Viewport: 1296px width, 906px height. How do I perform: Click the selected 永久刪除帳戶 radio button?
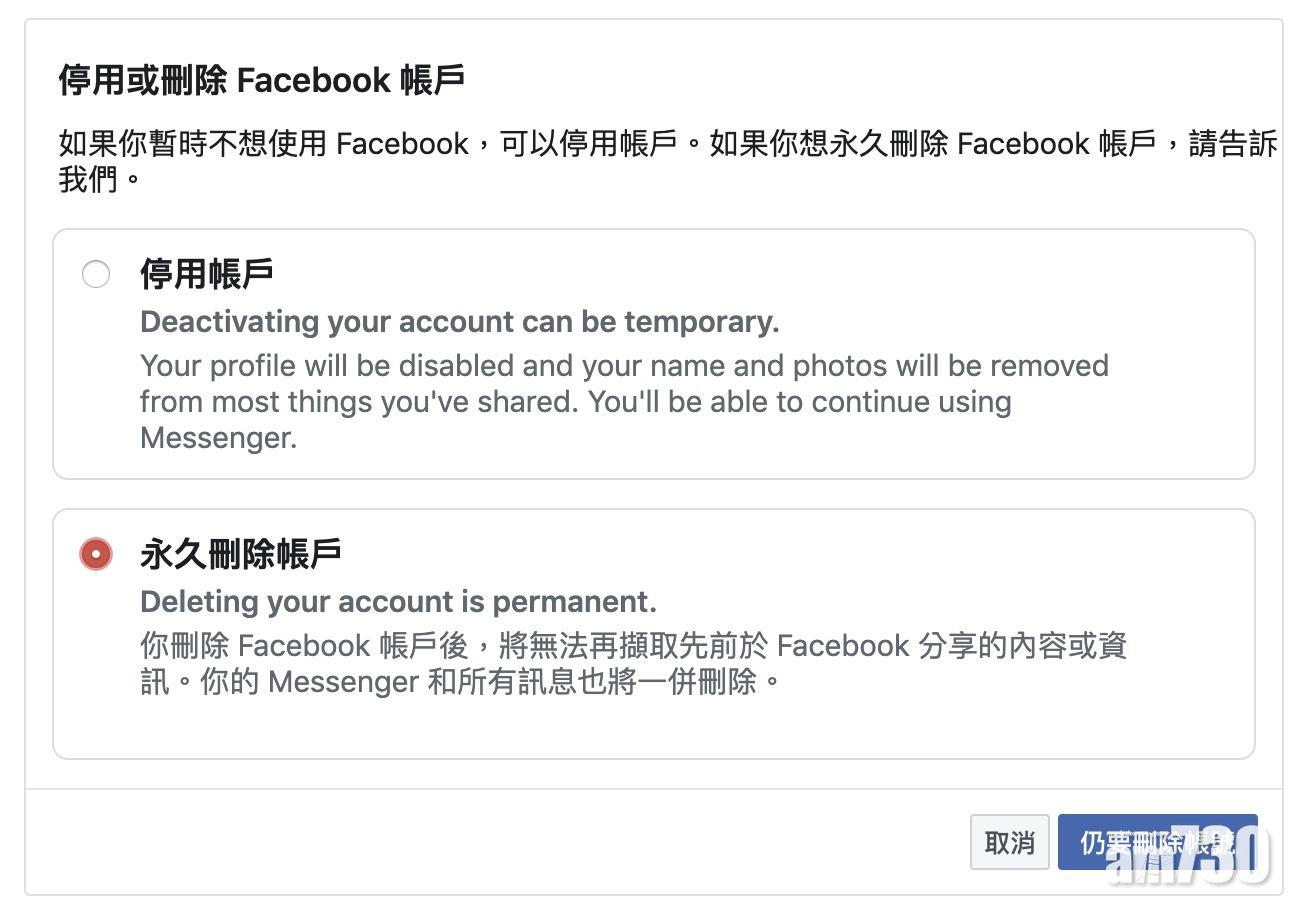(x=96, y=554)
